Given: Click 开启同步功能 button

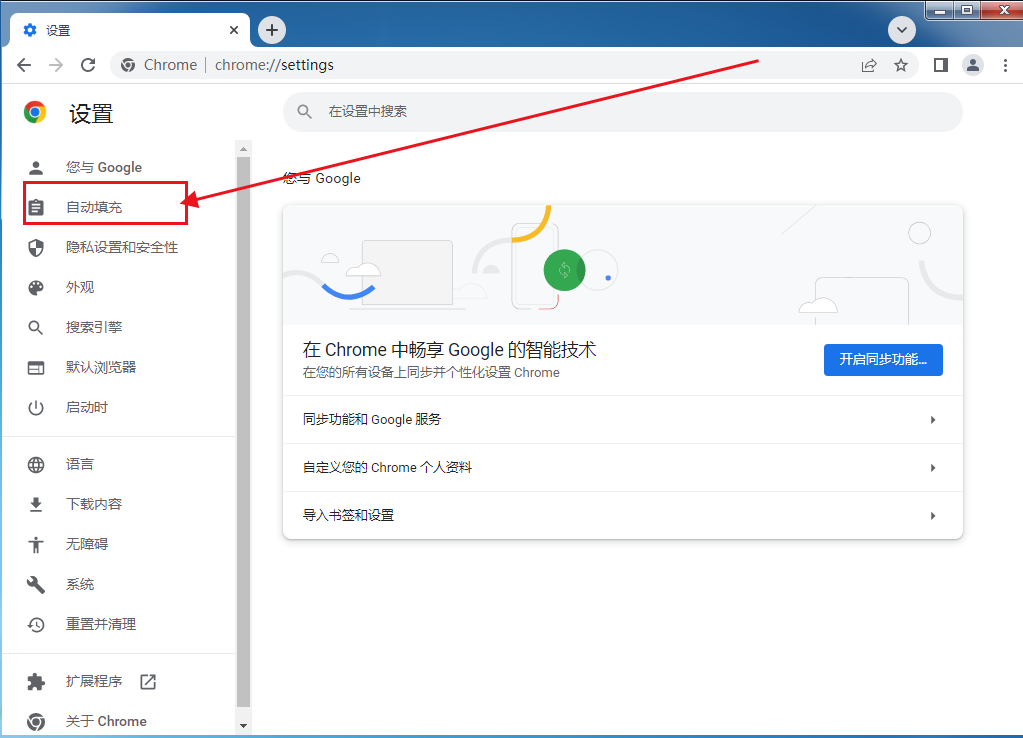Looking at the screenshot, I should [883, 360].
